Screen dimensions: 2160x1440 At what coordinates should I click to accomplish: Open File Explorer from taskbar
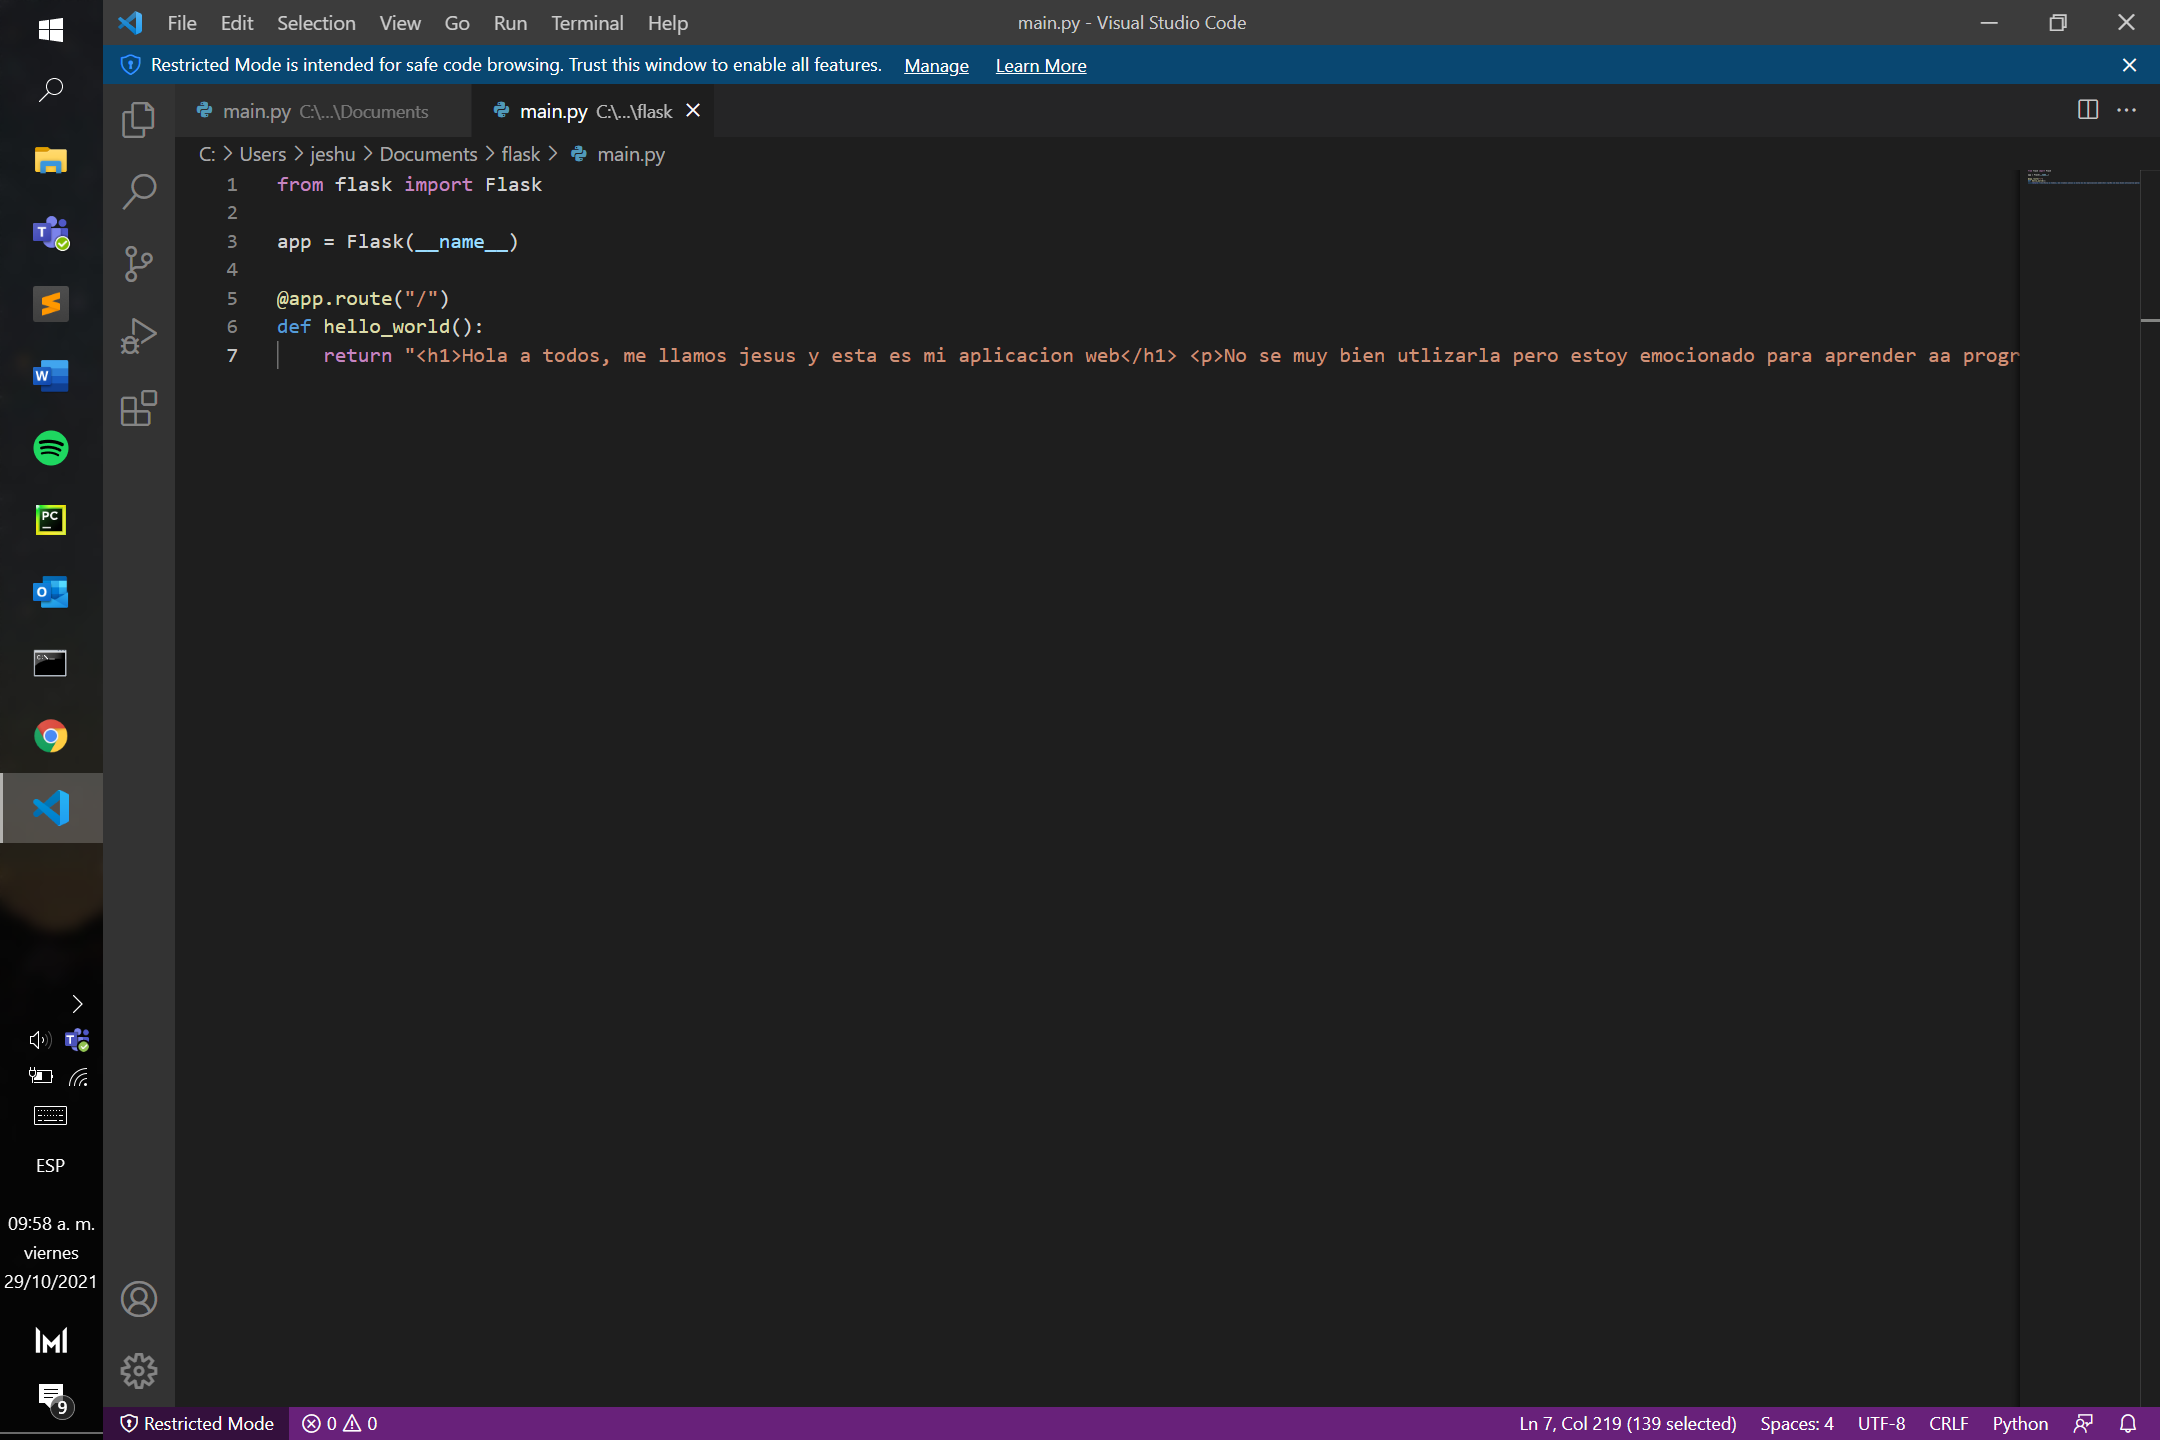click(x=51, y=160)
